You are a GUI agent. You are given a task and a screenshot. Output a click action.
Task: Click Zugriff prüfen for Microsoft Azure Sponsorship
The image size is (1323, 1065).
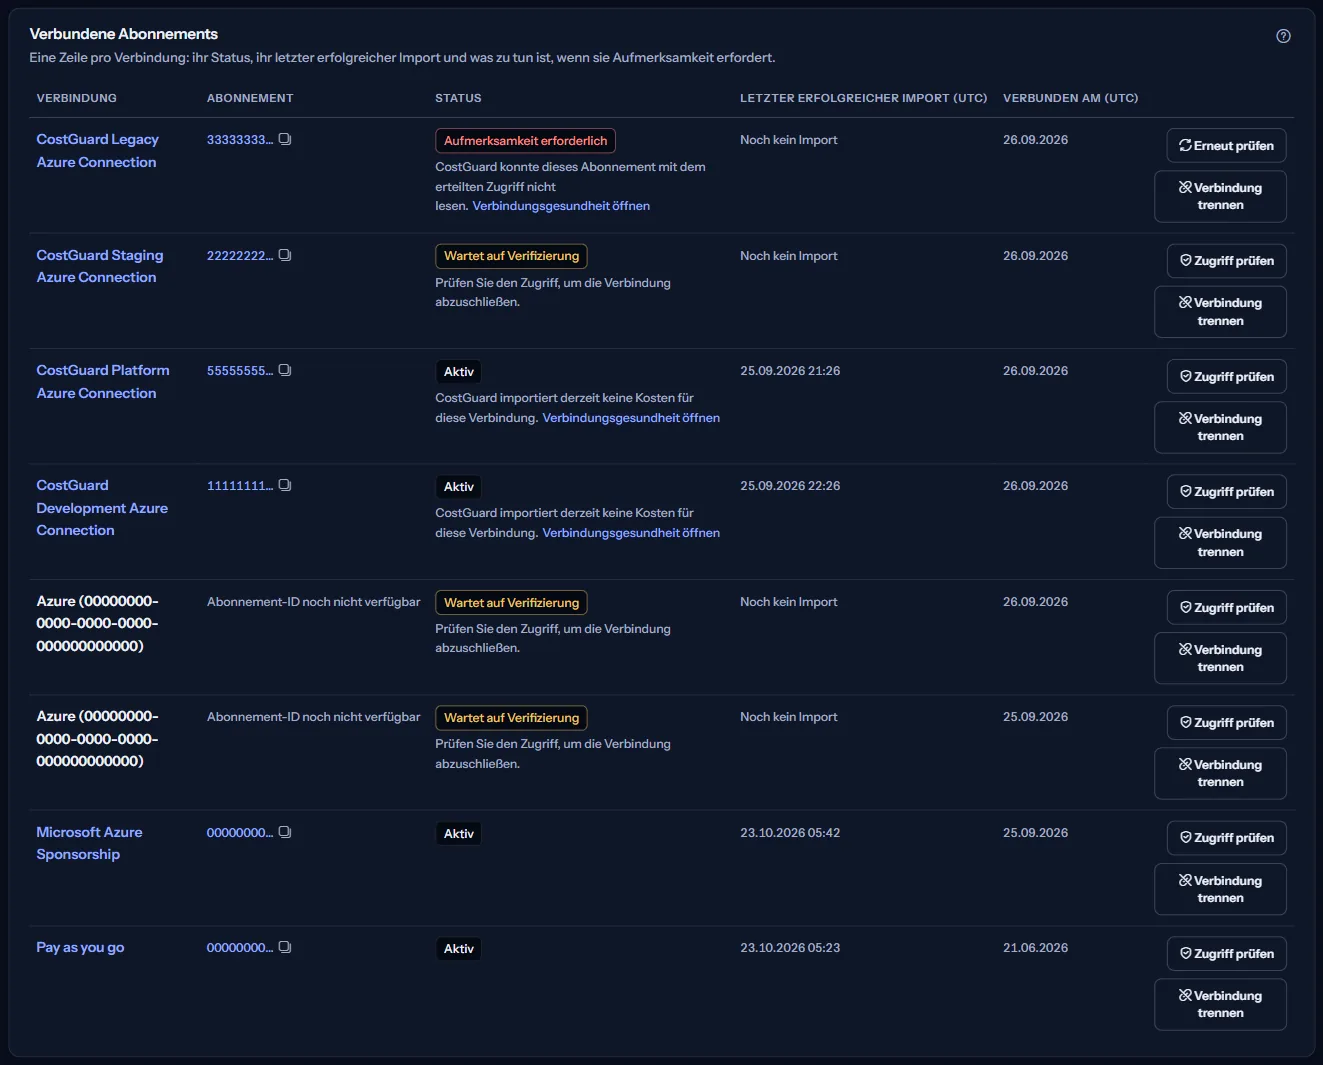(1226, 837)
